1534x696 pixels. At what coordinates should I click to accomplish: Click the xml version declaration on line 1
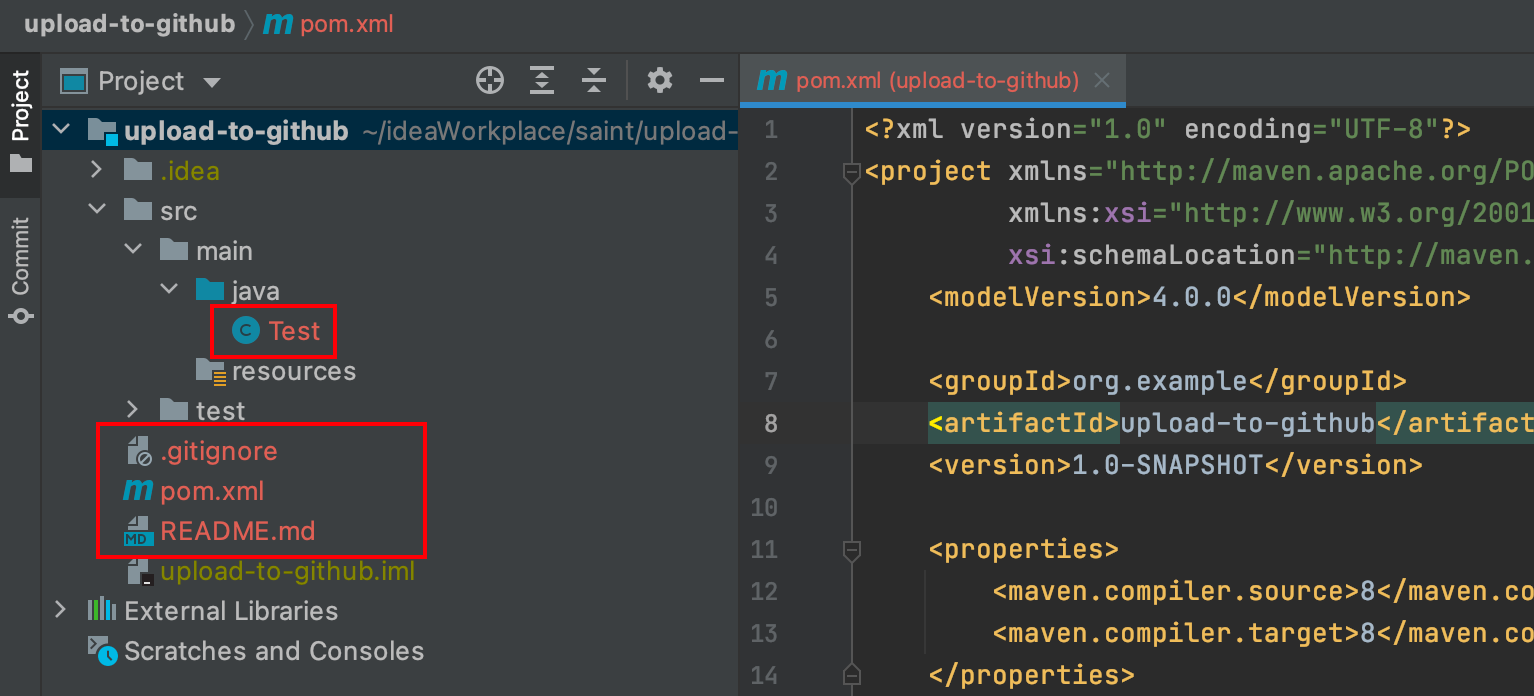point(1167,130)
